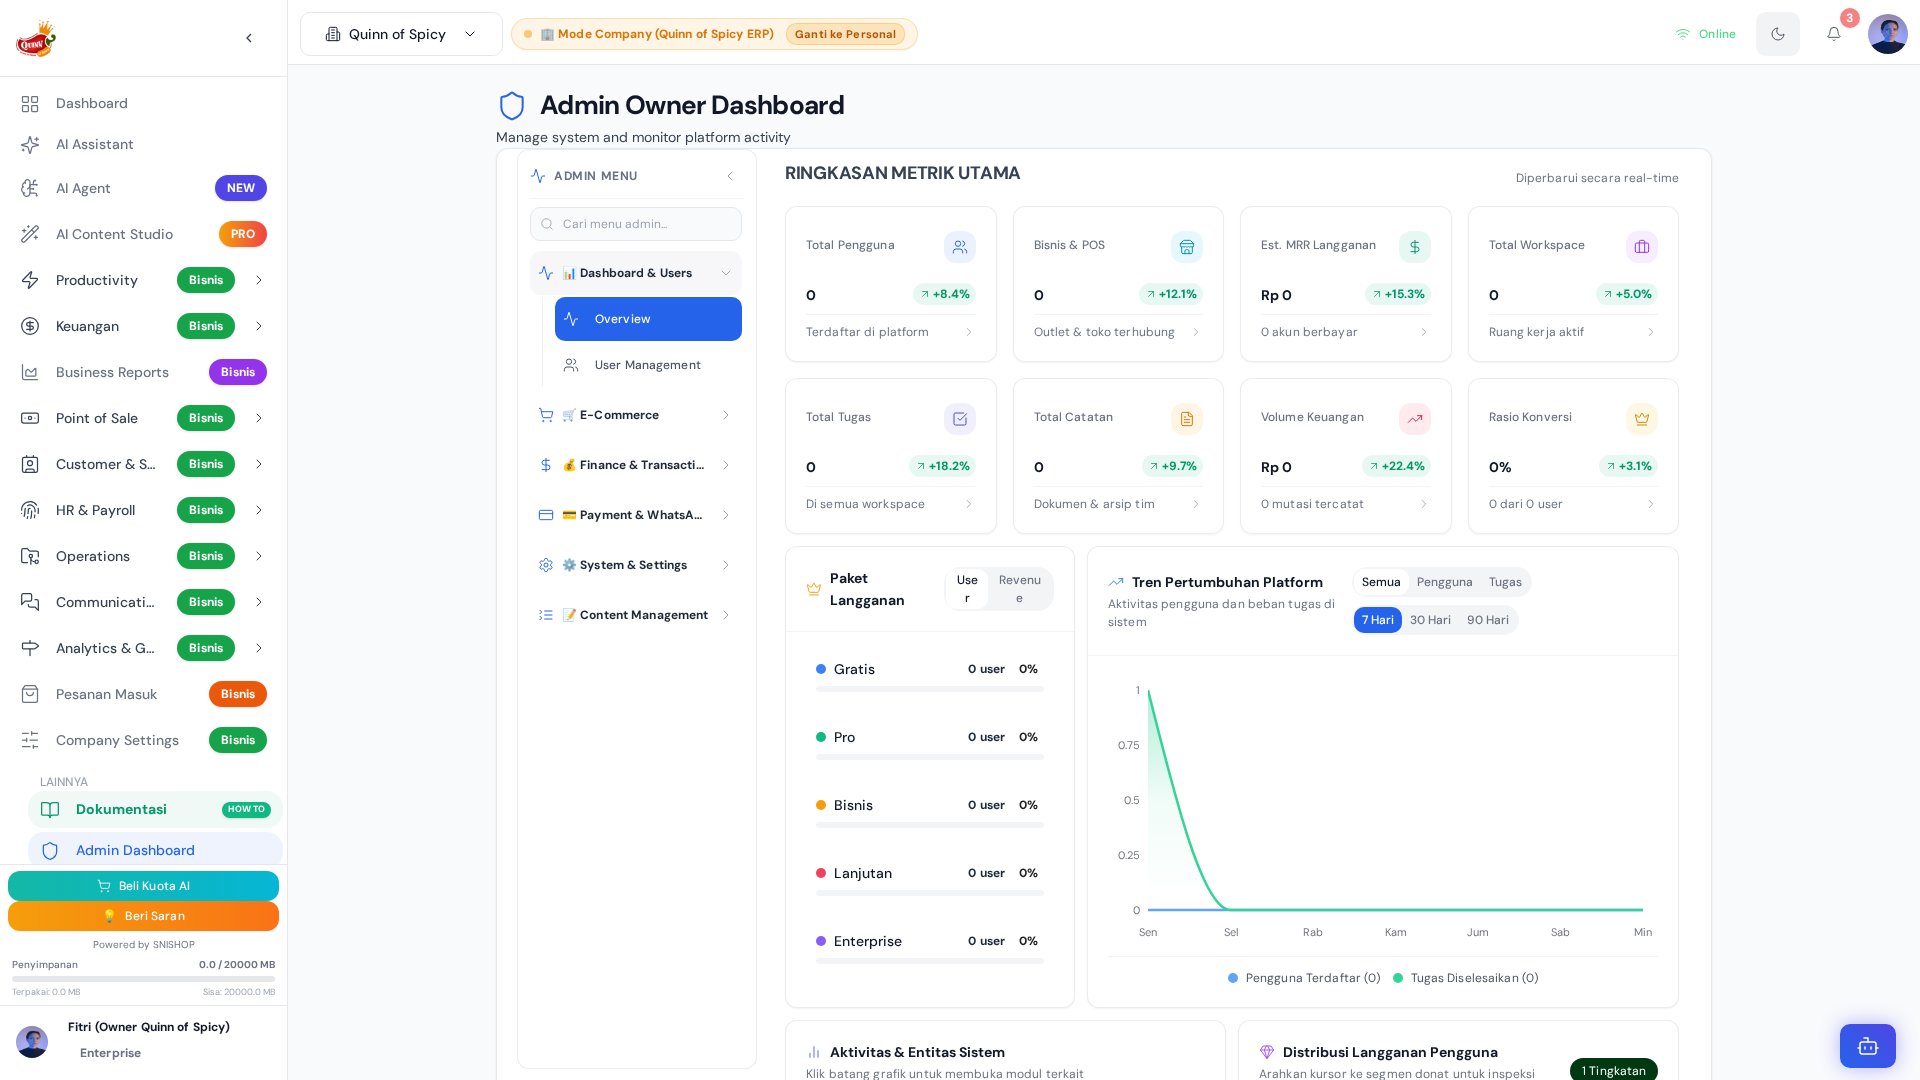The image size is (1920, 1080).
Task: Select Overview admin menu item
Action: [648, 319]
